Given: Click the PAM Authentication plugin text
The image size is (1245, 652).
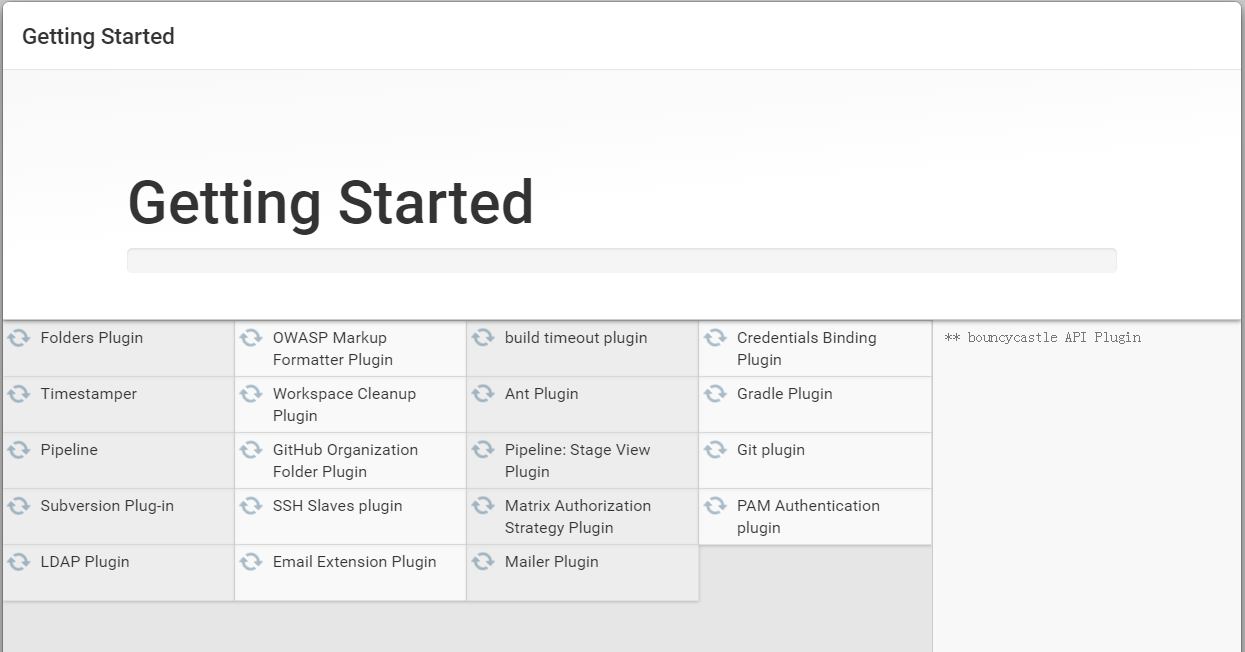Looking at the screenshot, I should click(x=808, y=517).
